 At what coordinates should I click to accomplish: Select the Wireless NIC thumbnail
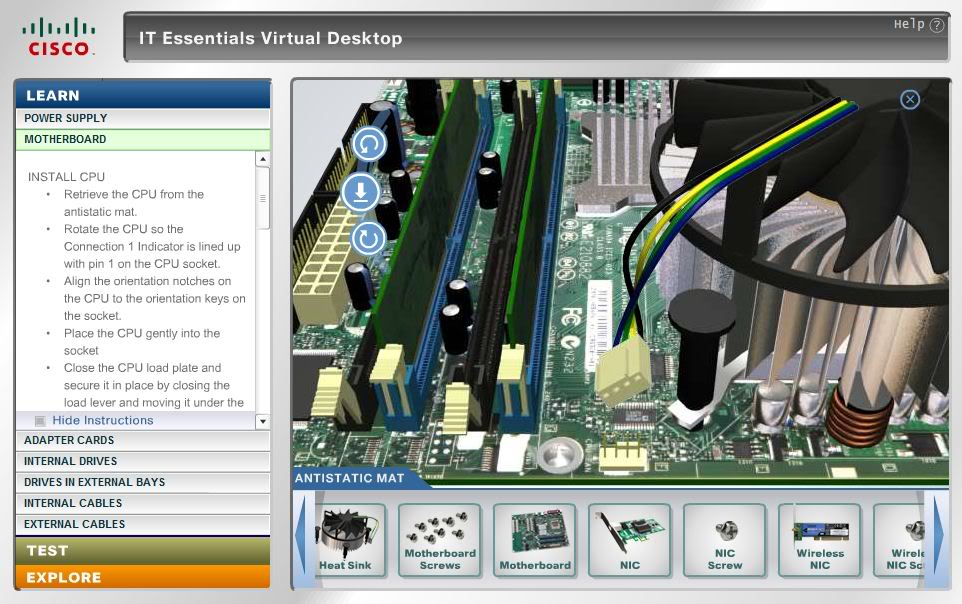(x=820, y=540)
